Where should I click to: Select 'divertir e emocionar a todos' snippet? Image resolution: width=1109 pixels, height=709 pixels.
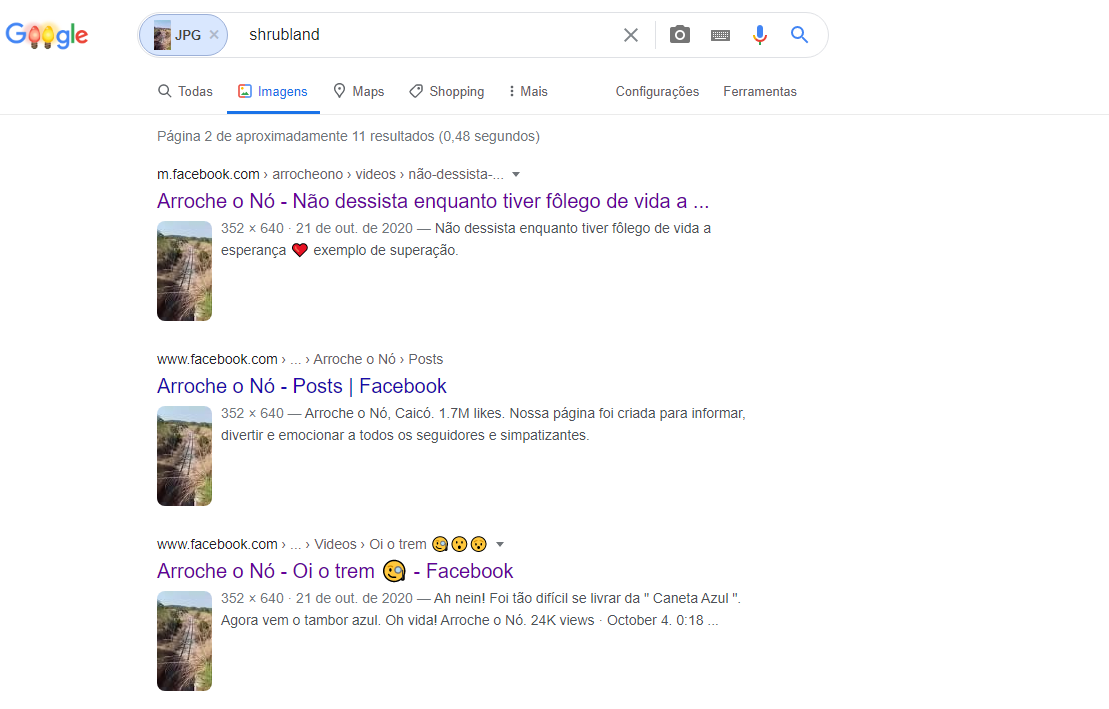pos(405,435)
